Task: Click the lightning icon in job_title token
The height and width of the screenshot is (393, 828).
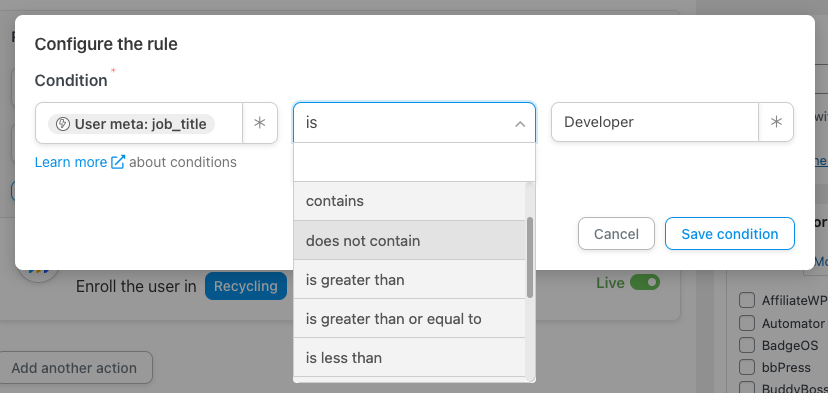Action: click(63, 124)
